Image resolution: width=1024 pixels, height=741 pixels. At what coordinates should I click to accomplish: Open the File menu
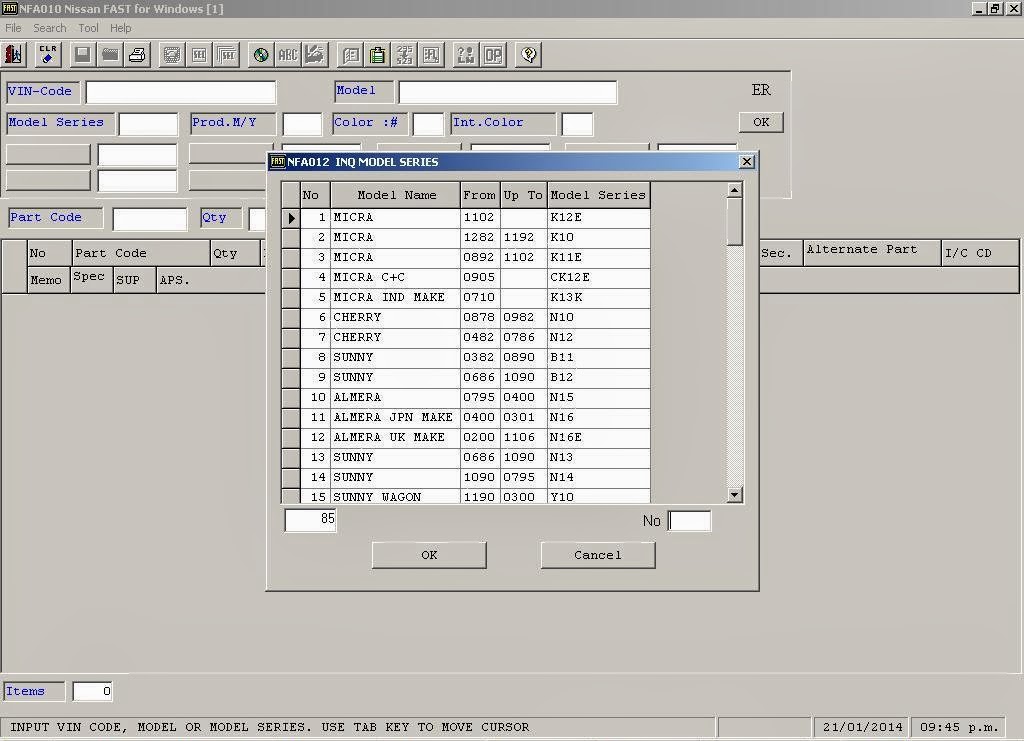click(13, 28)
